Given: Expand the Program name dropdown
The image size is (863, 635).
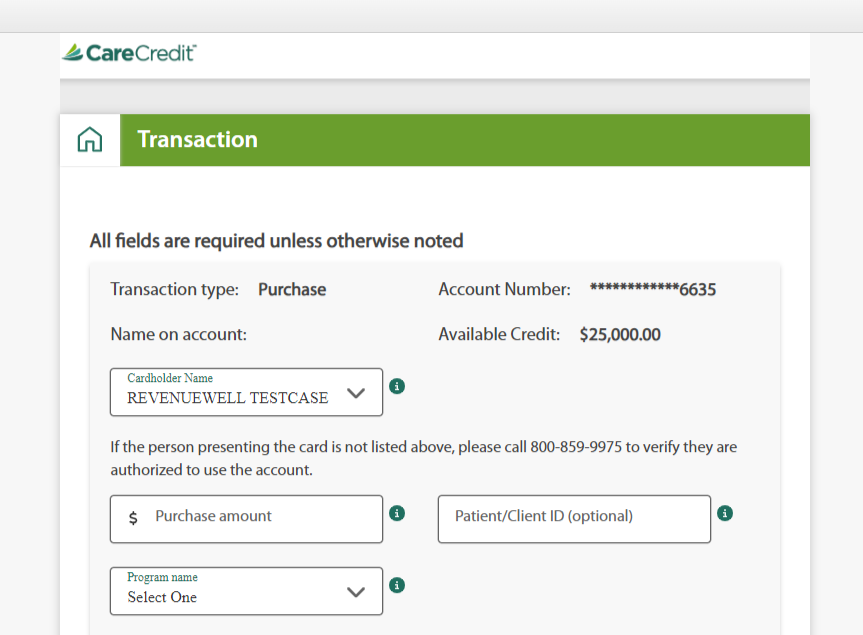Looking at the screenshot, I should coord(247,591).
